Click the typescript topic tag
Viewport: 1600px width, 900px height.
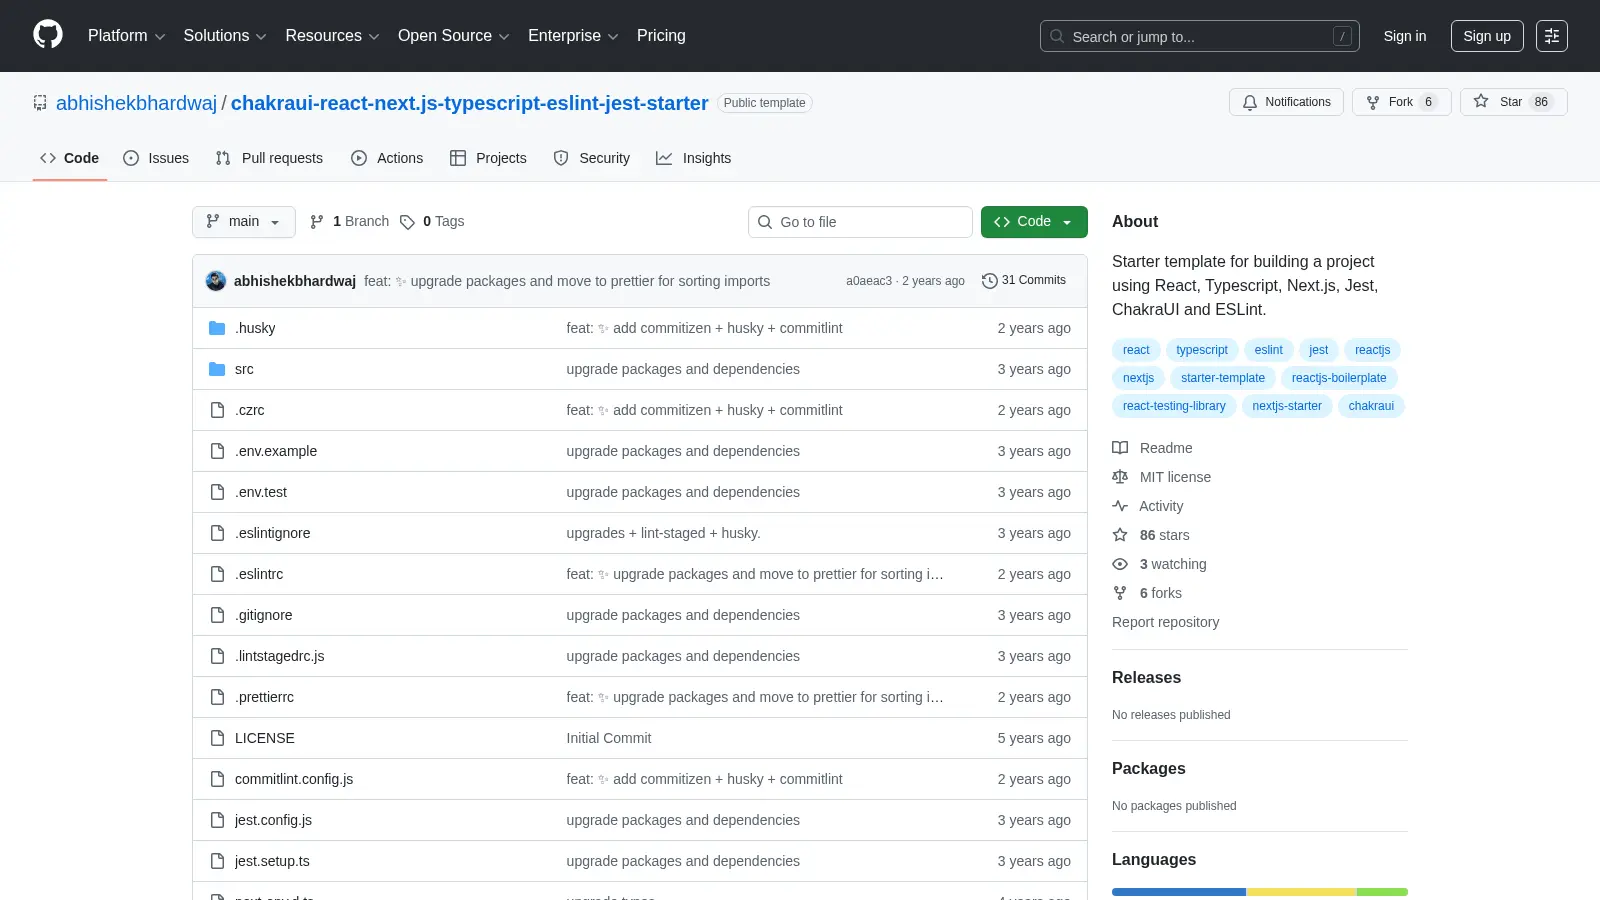point(1202,350)
